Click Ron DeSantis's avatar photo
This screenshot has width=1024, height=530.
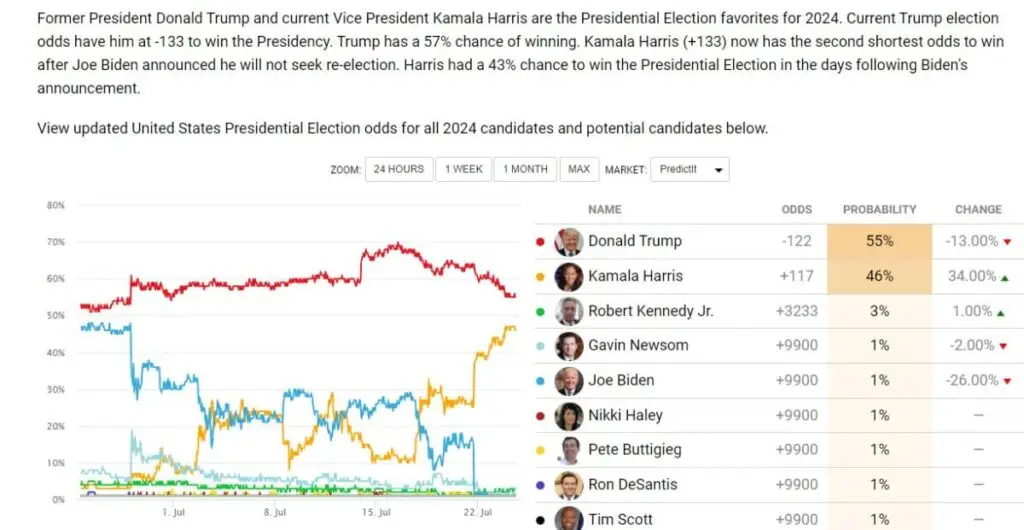(569, 485)
